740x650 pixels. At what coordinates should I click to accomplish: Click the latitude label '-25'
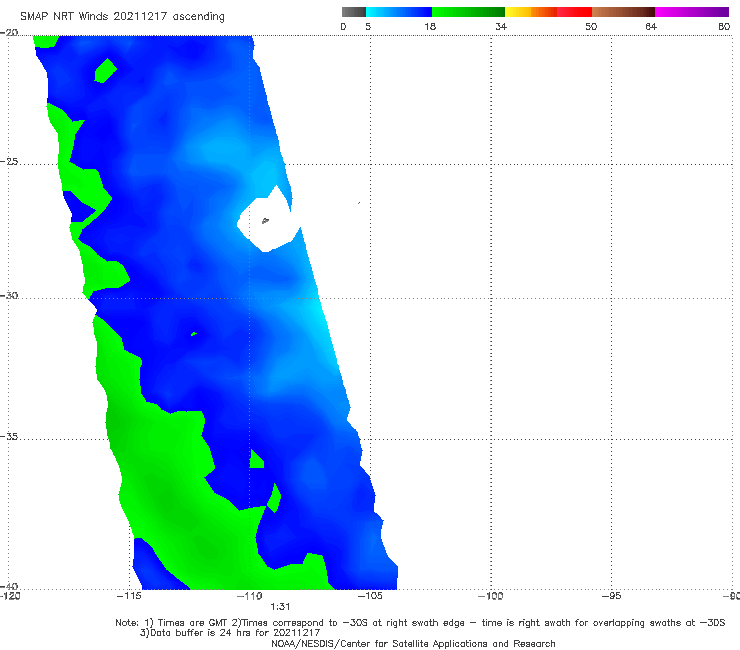(9, 161)
